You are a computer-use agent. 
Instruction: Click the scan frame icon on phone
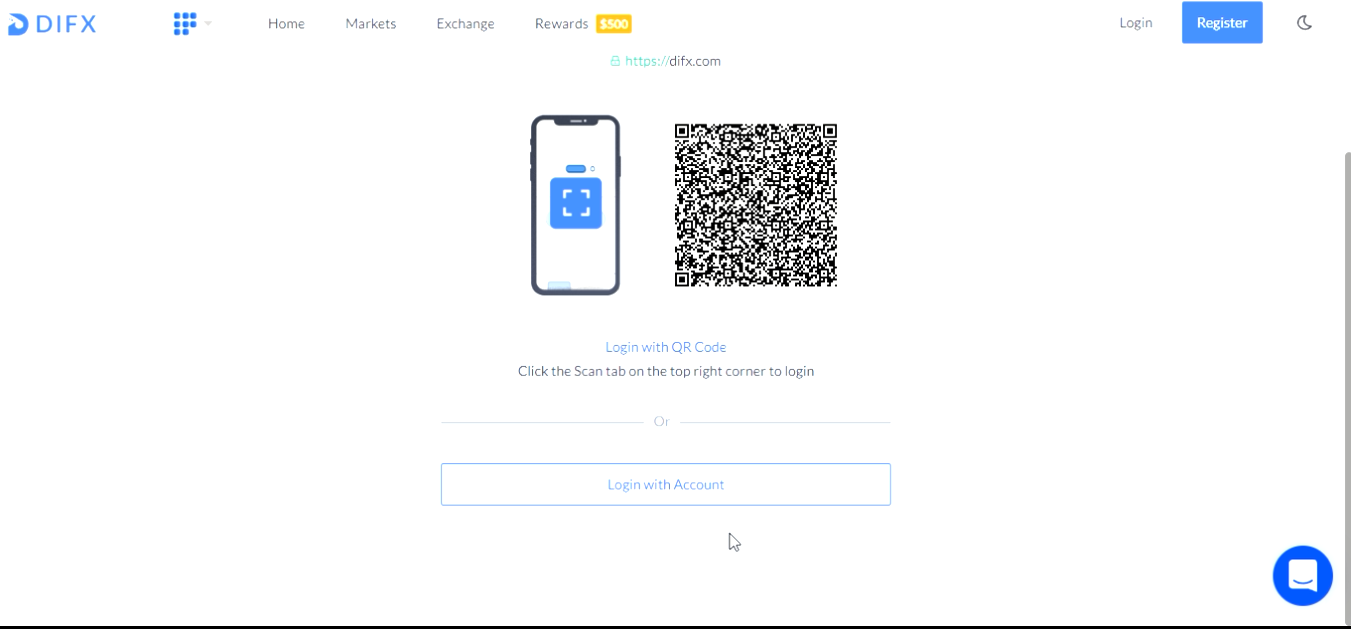pos(576,202)
